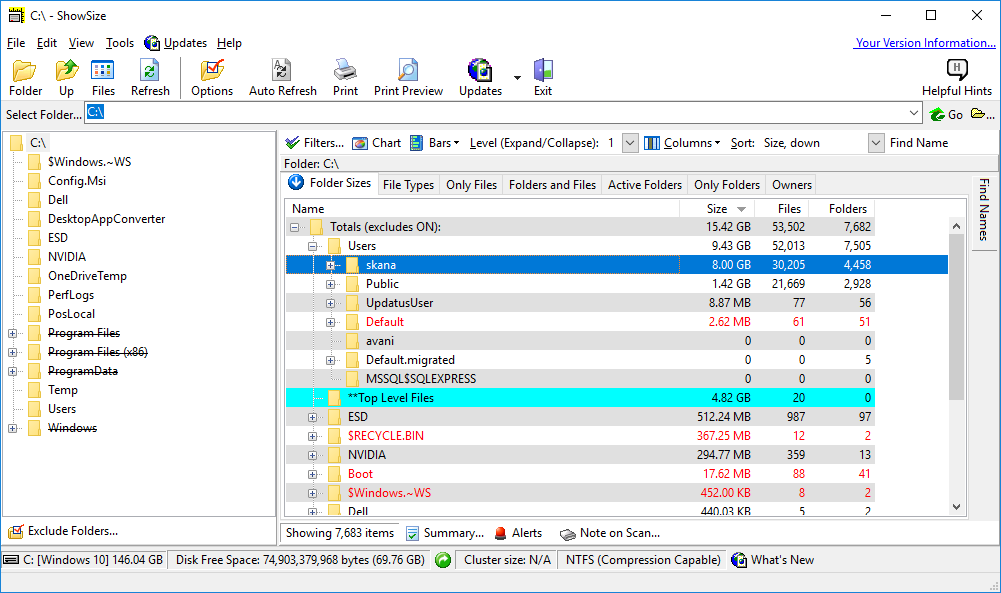Open the Updates menu
The width and height of the screenshot is (1001, 593).
[176, 43]
